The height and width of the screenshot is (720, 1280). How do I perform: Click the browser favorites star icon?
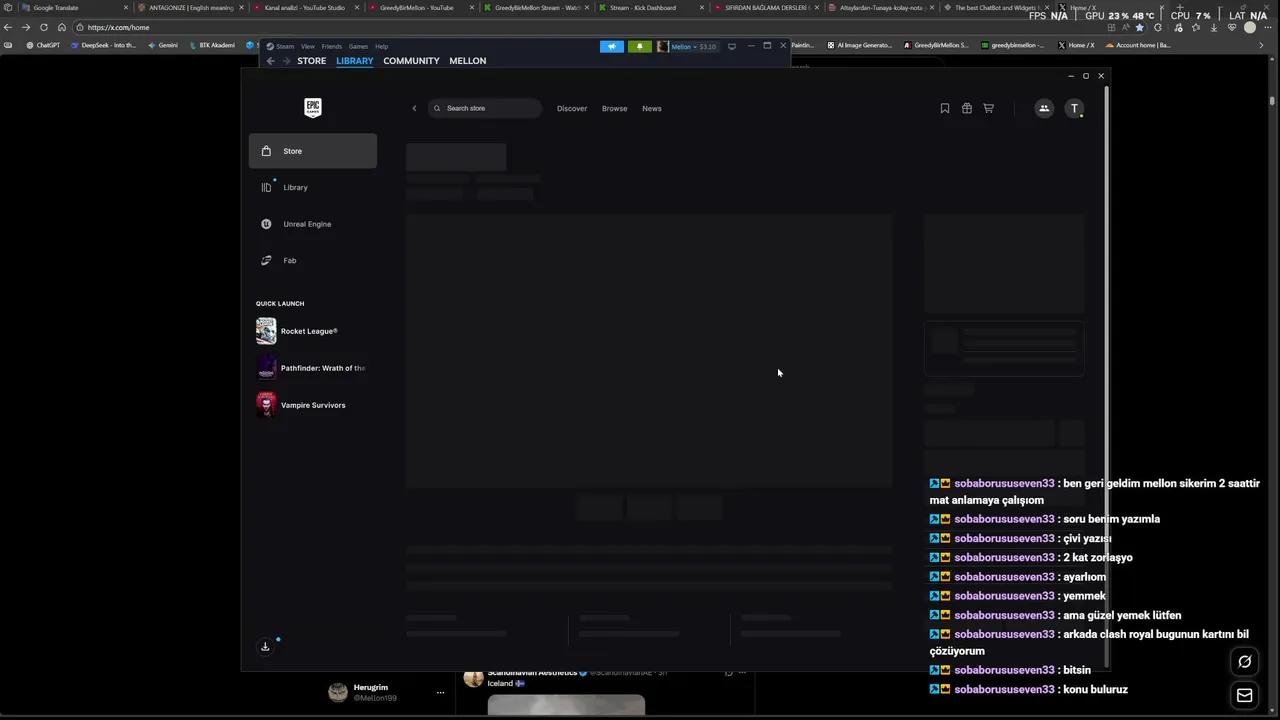[x=1139, y=27]
